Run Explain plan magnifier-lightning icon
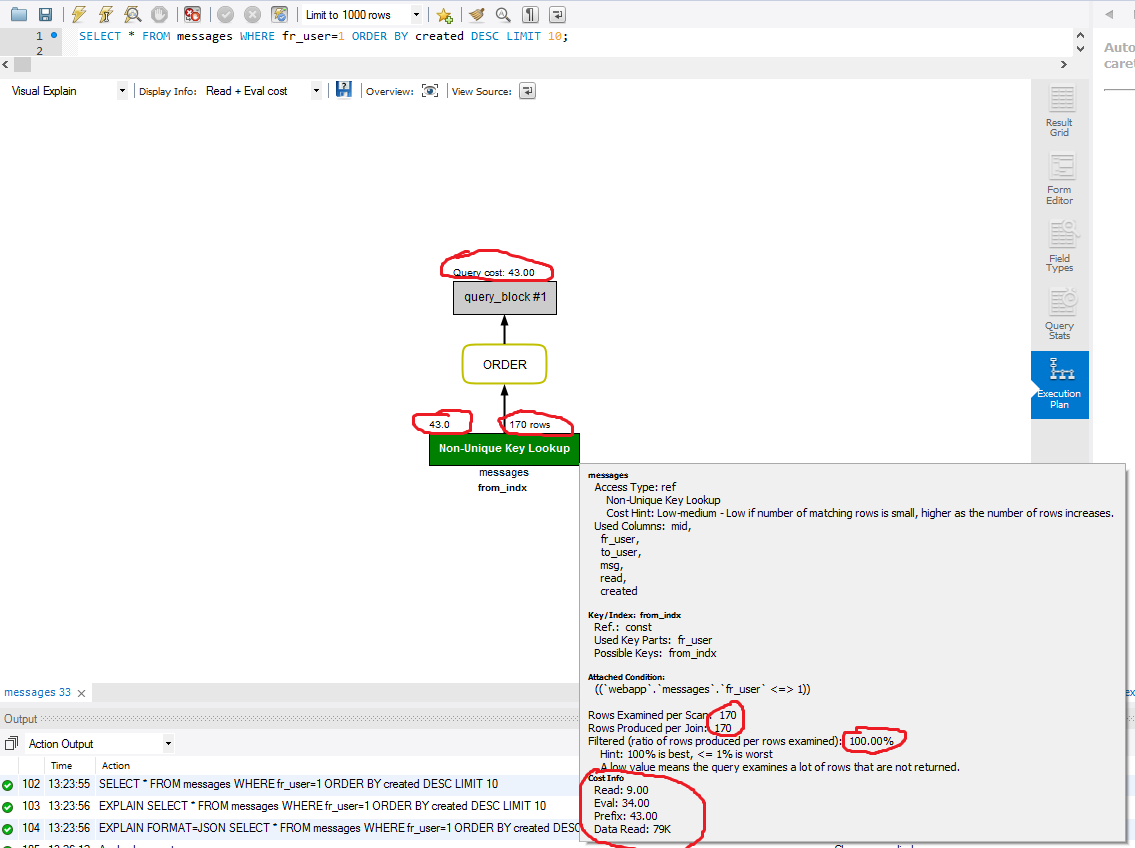This screenshot has height=848, width=1135. 132,14
